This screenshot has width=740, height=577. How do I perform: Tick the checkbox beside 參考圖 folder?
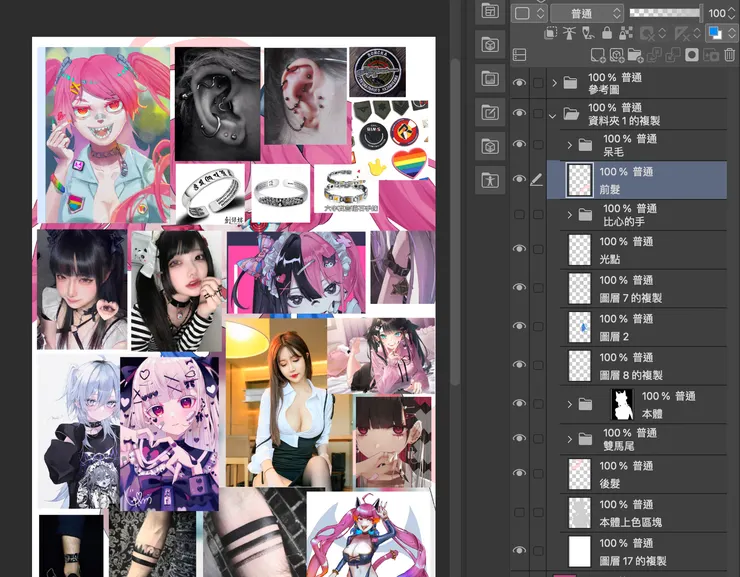pyautogui.click(x=538, y=83)
